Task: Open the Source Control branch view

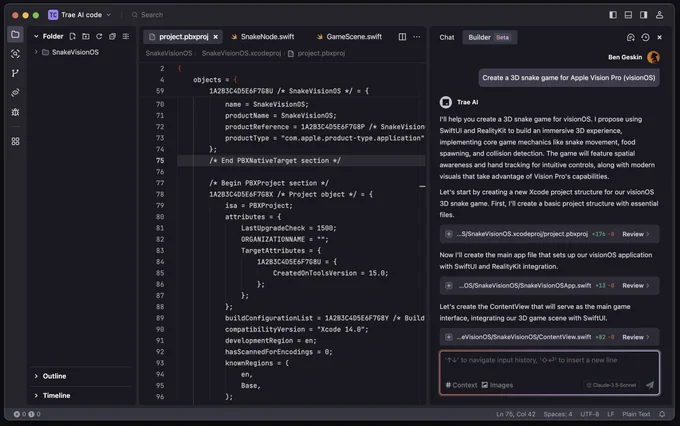Action: tap(15, 73)
